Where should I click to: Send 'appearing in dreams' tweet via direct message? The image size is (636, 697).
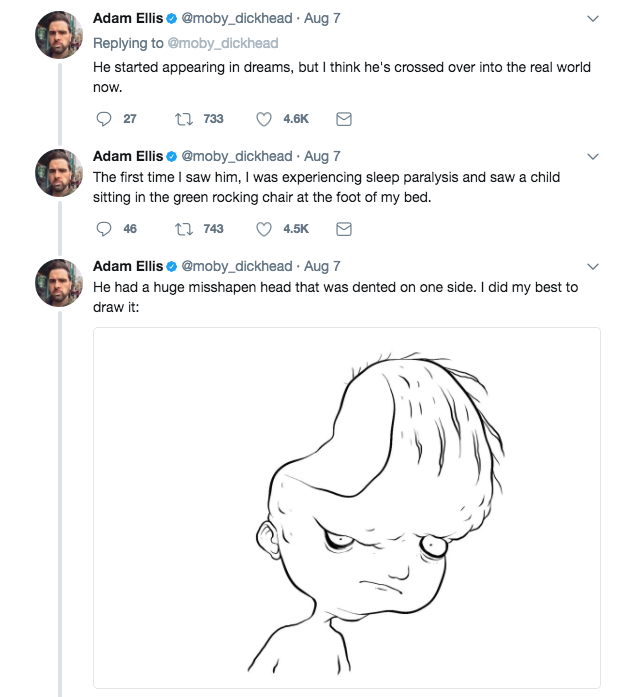343,119
